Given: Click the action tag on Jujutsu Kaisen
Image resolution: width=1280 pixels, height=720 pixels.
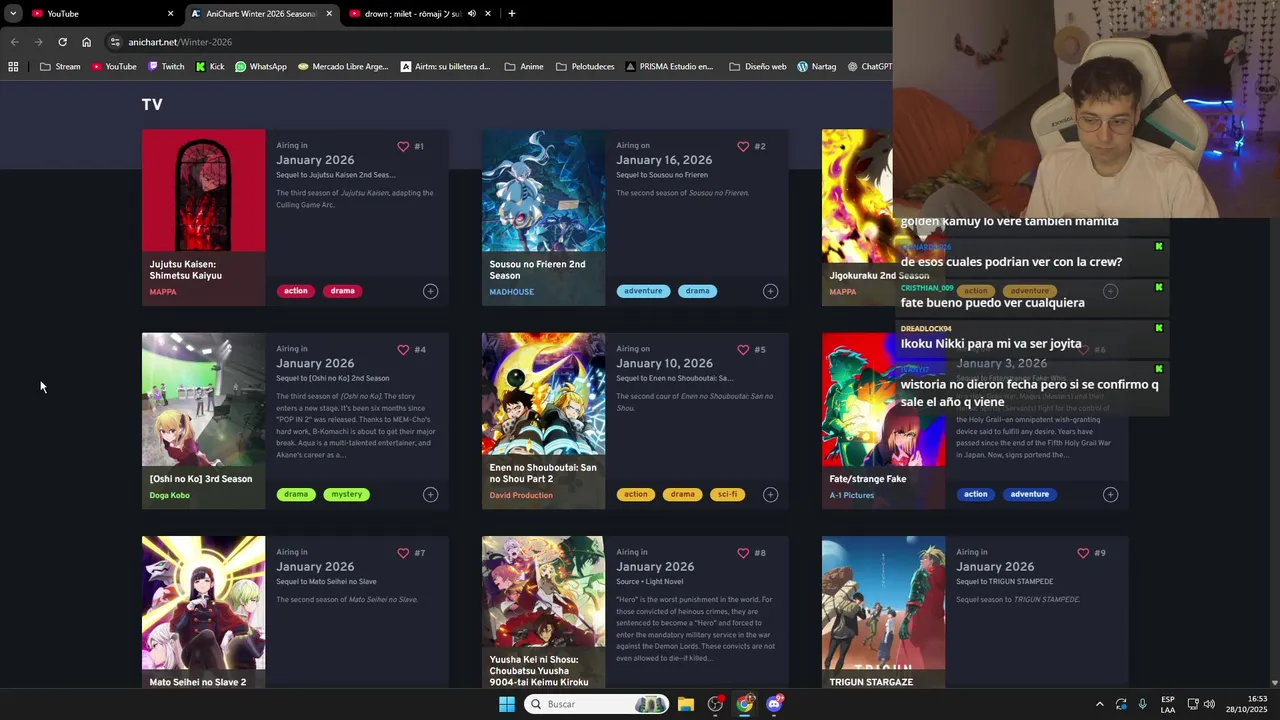Looking at the screenshot, I should click(296, 291).
